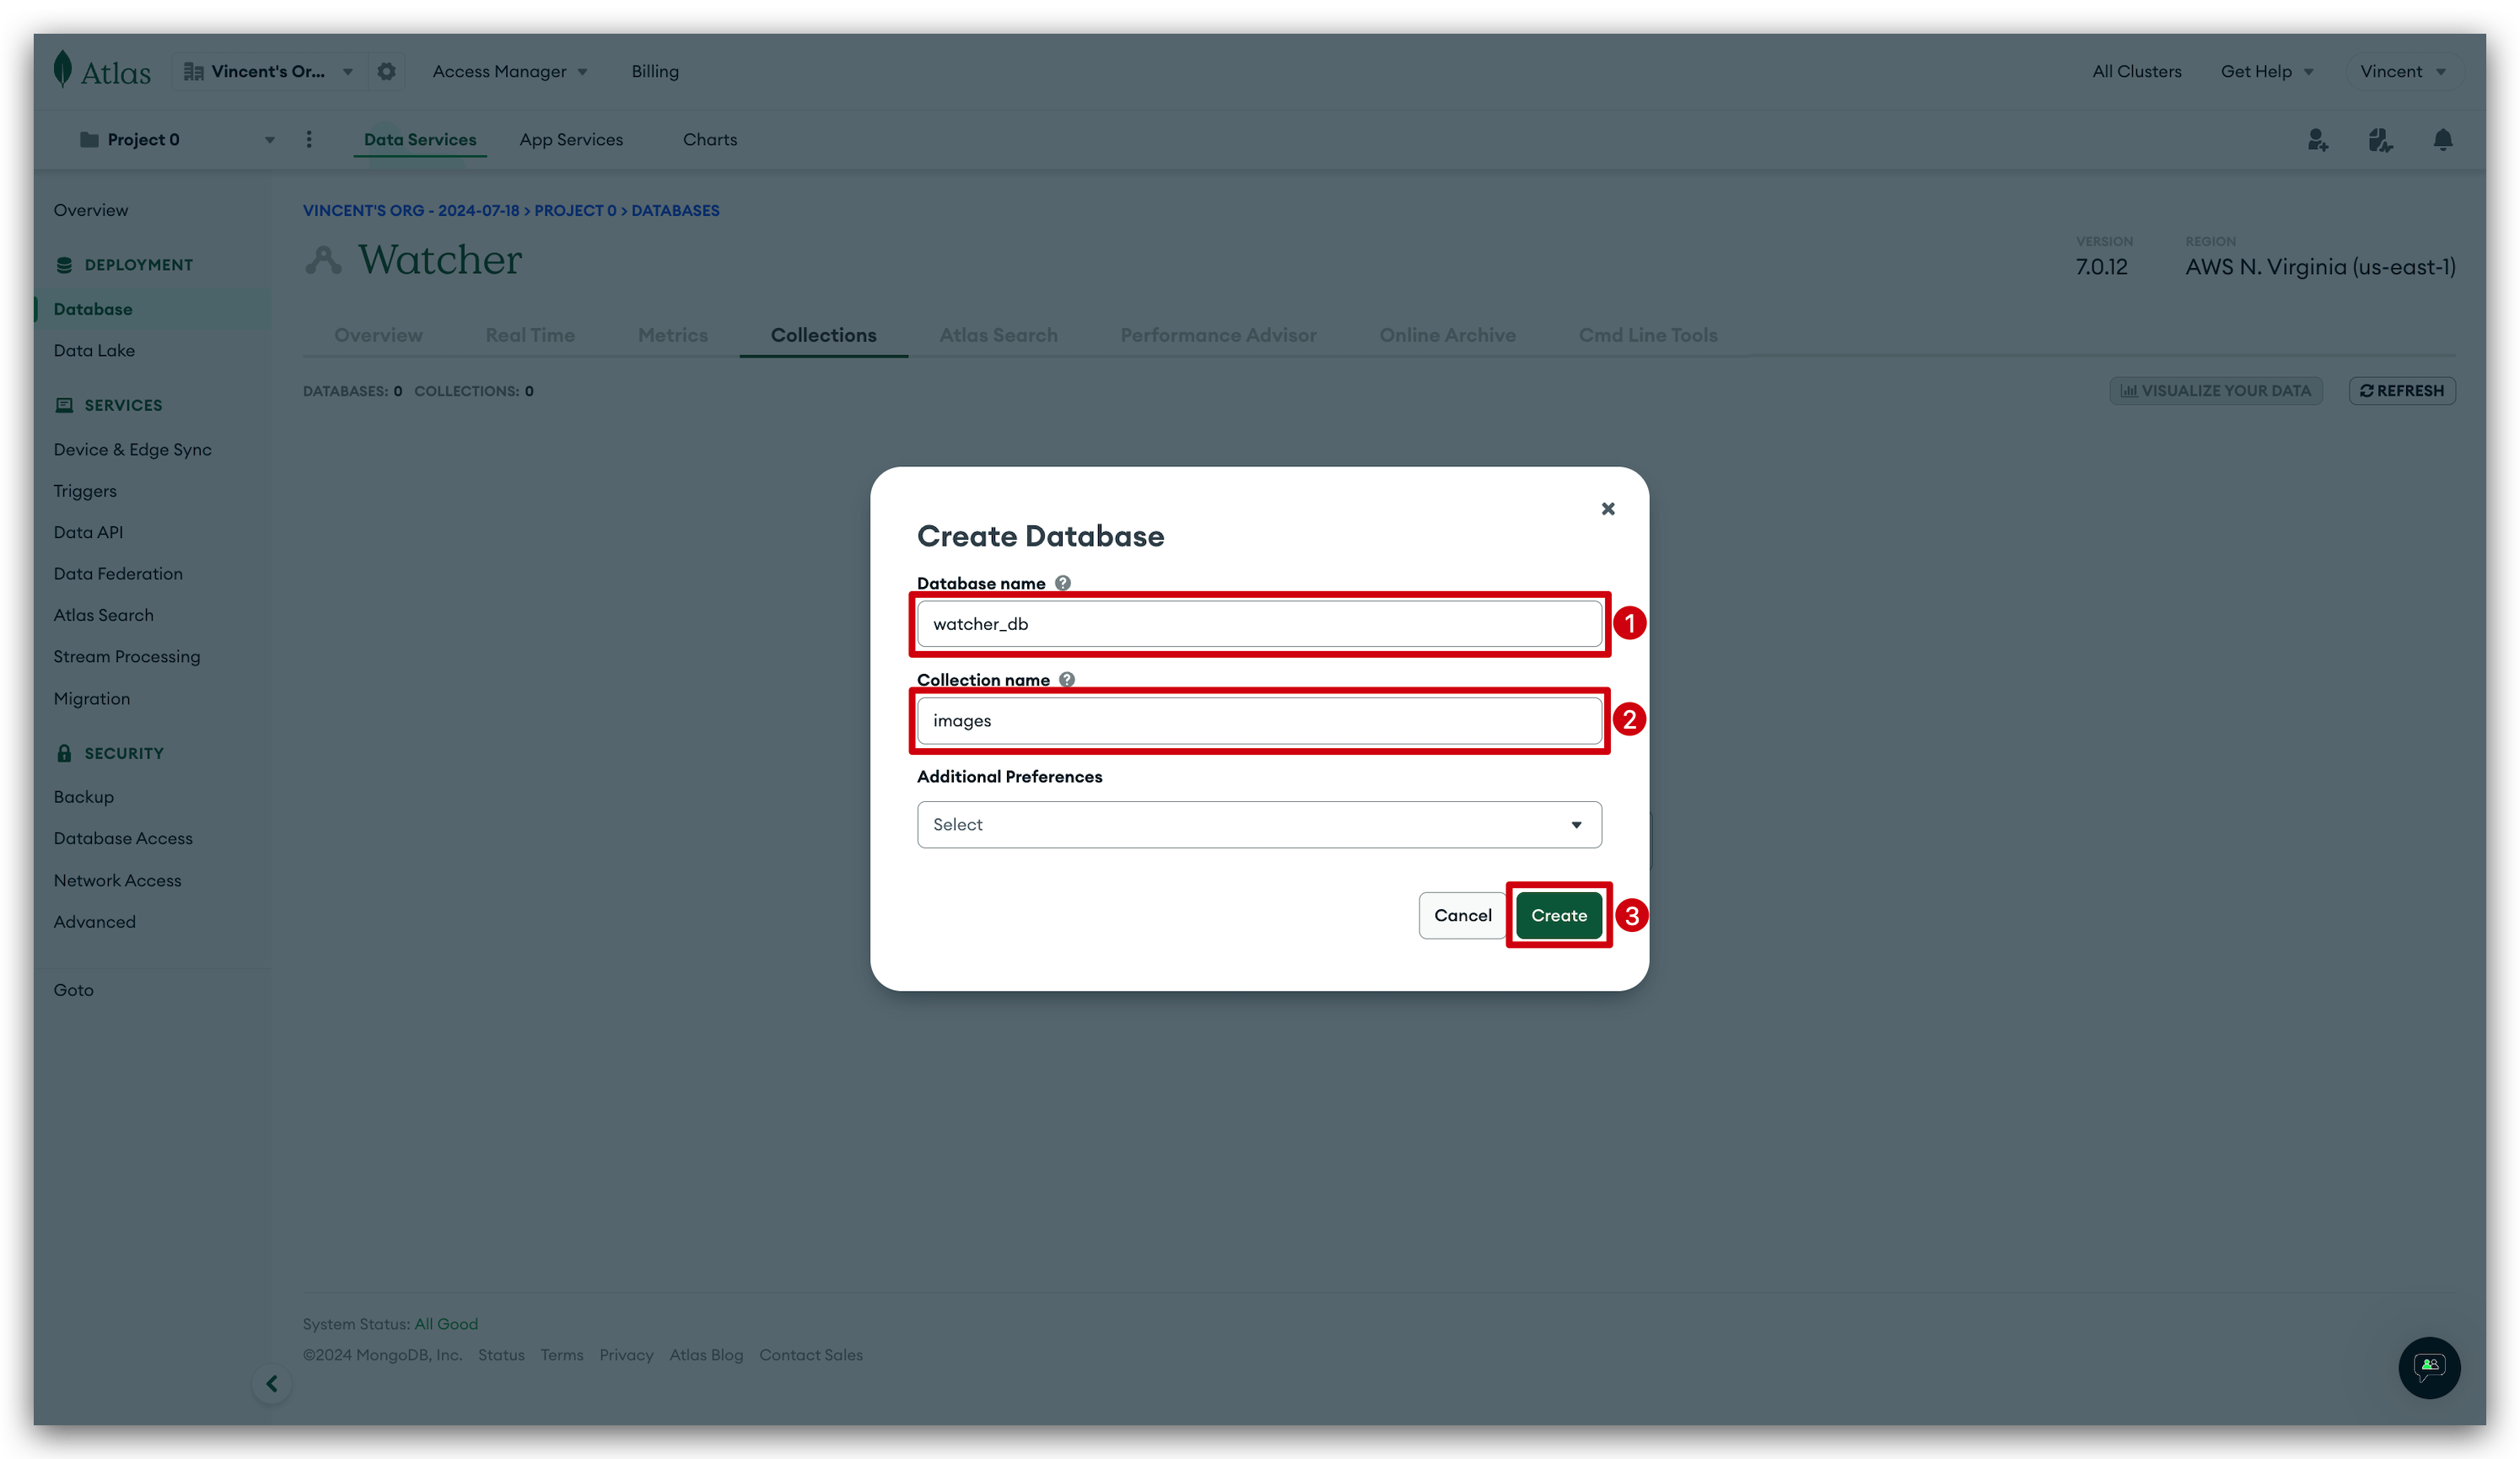Screen dimensions: 2520x1459
Task: Click All Good system status link
Action: 446,1324
